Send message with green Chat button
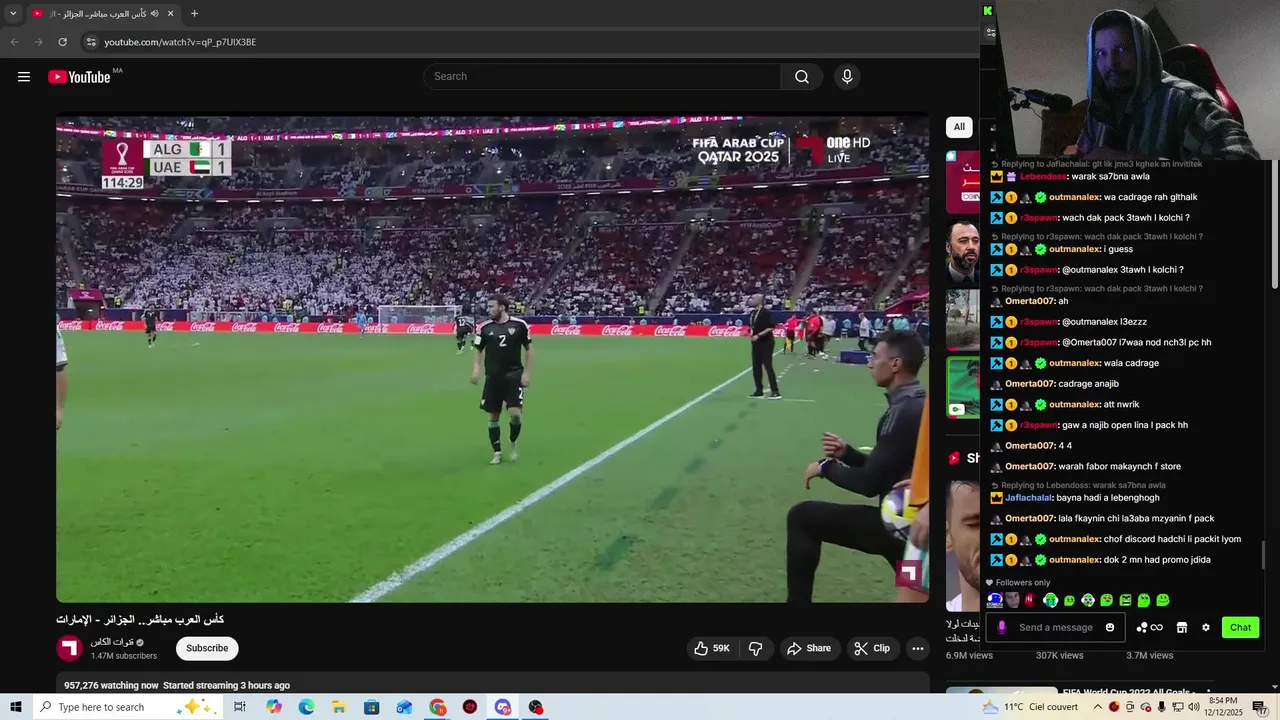This screenshot has height=720, width=1280. click(1240, 628)
